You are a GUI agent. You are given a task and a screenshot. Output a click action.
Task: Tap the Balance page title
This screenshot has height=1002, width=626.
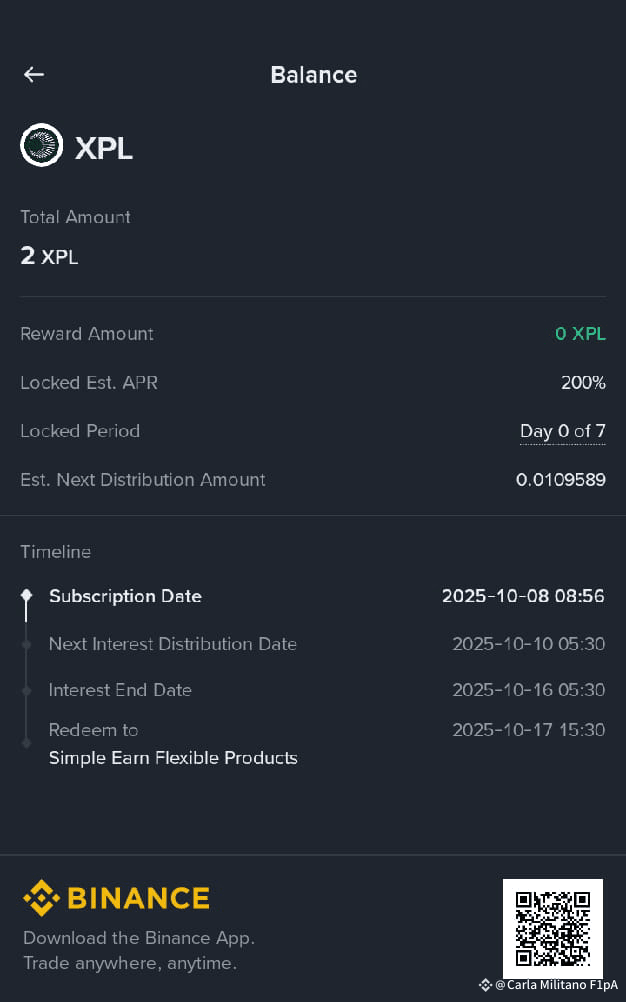[314, 75]
